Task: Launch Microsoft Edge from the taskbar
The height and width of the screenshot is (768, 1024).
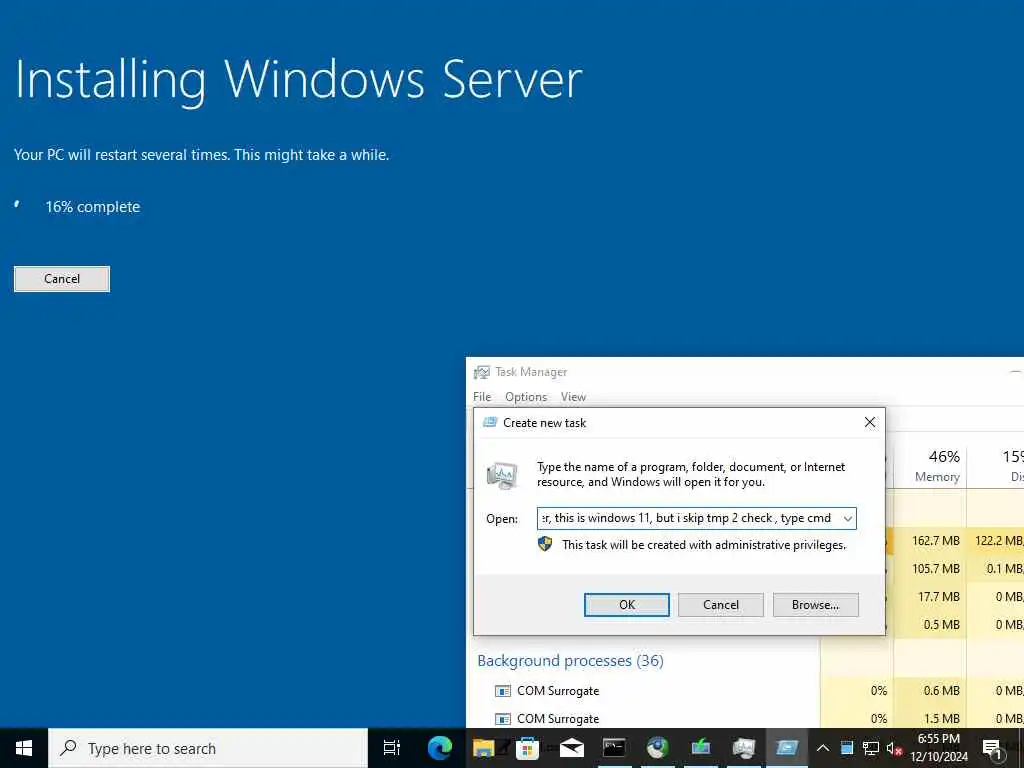Action: 440,748
